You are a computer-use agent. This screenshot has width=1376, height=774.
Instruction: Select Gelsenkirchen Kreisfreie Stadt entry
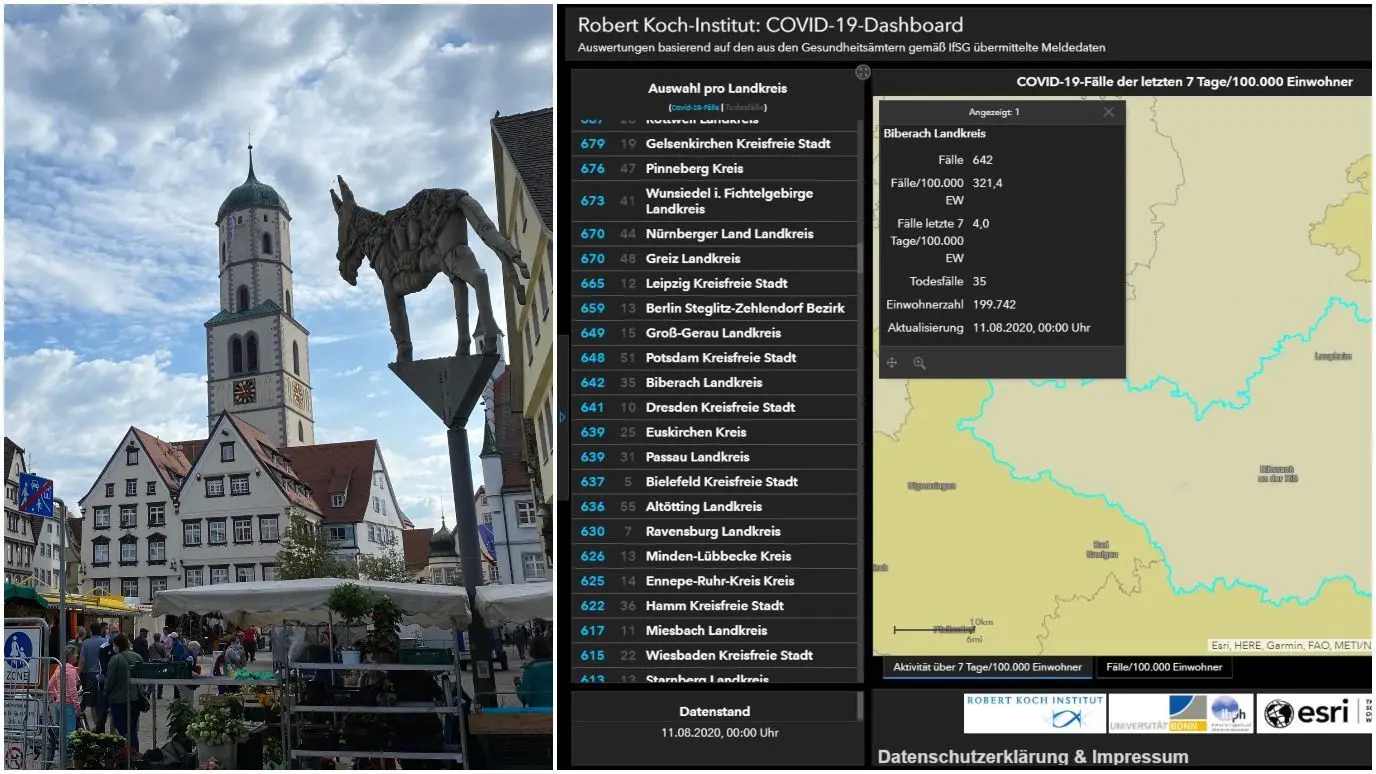pos(714,143)
